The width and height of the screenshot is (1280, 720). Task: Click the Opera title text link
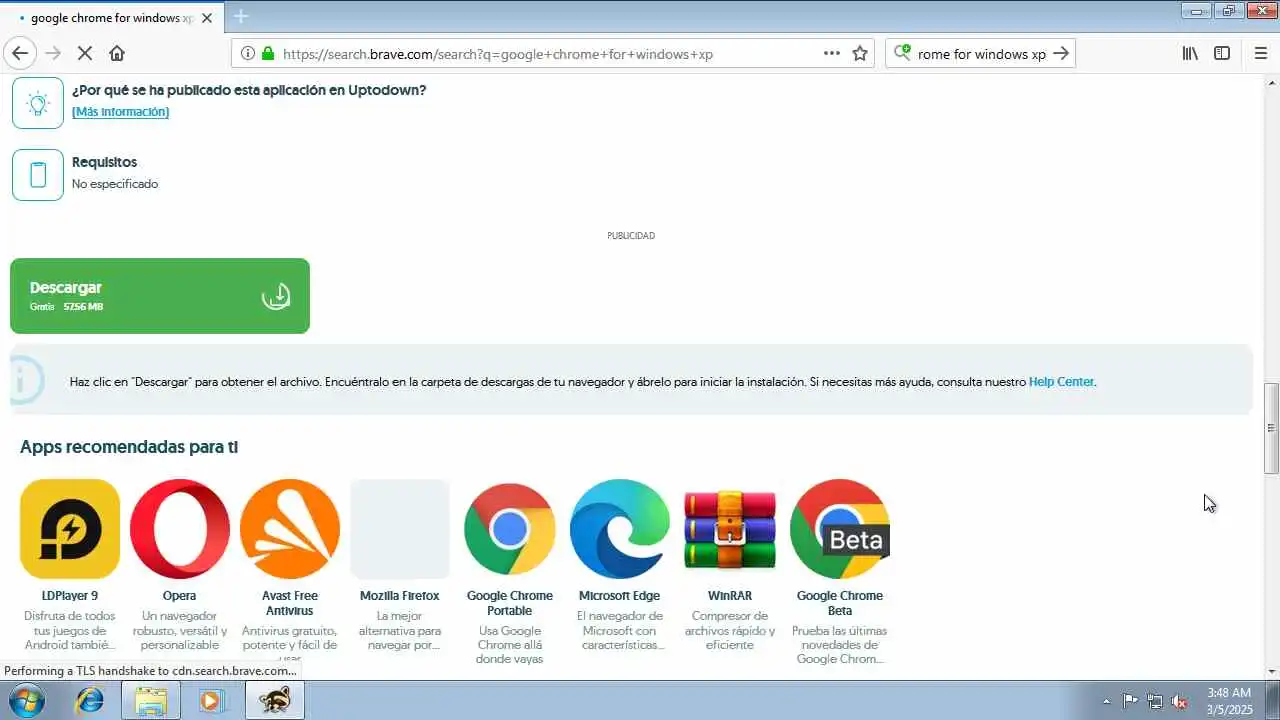click(x=180, y=596)
